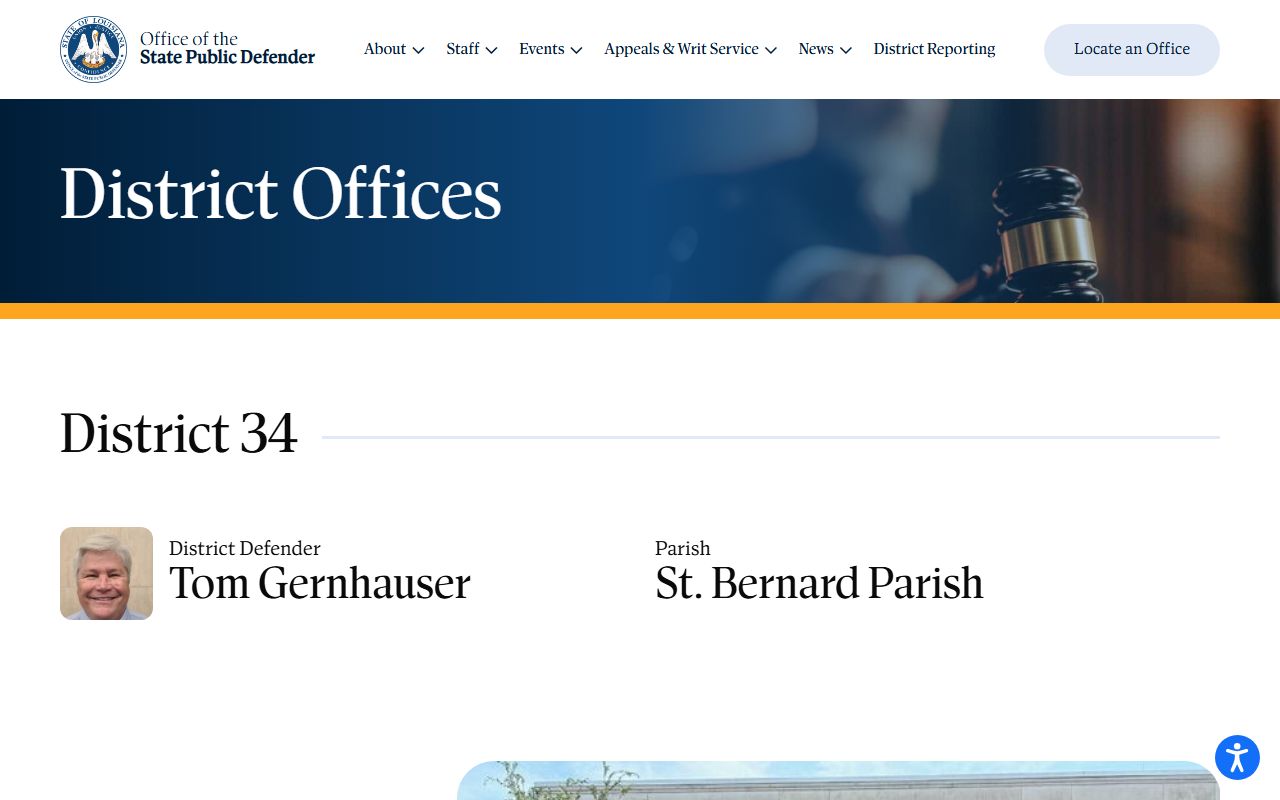Expand the News menu chevron
Viewport: 1280px width, 800px height.
tap(845, 50)
